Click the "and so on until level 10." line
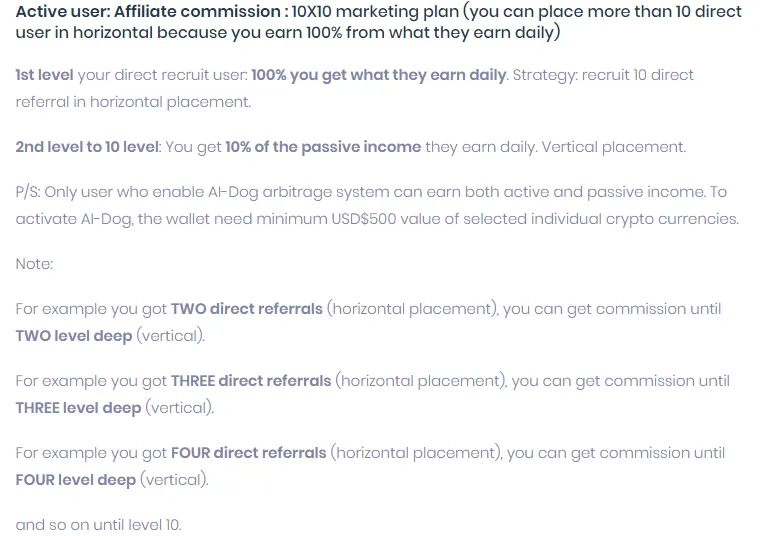The width and height of the screenshot is (772, 536). (x=98, y=525)
